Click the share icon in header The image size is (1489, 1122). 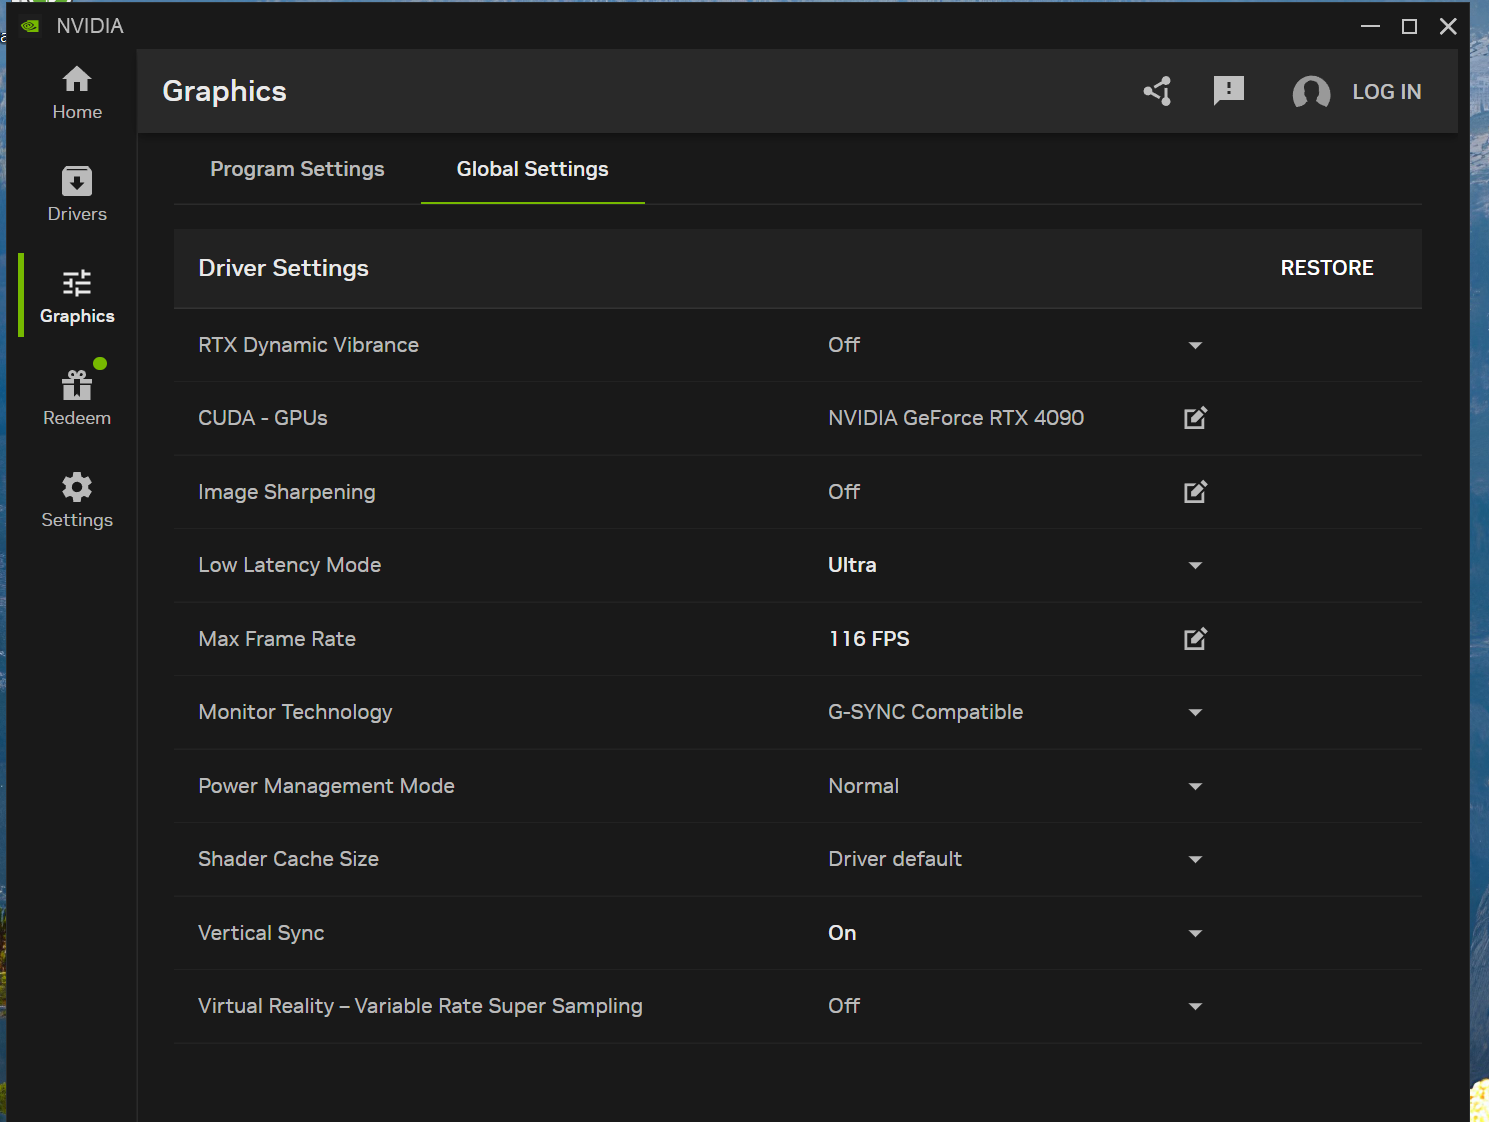(x=1158, y=91)
